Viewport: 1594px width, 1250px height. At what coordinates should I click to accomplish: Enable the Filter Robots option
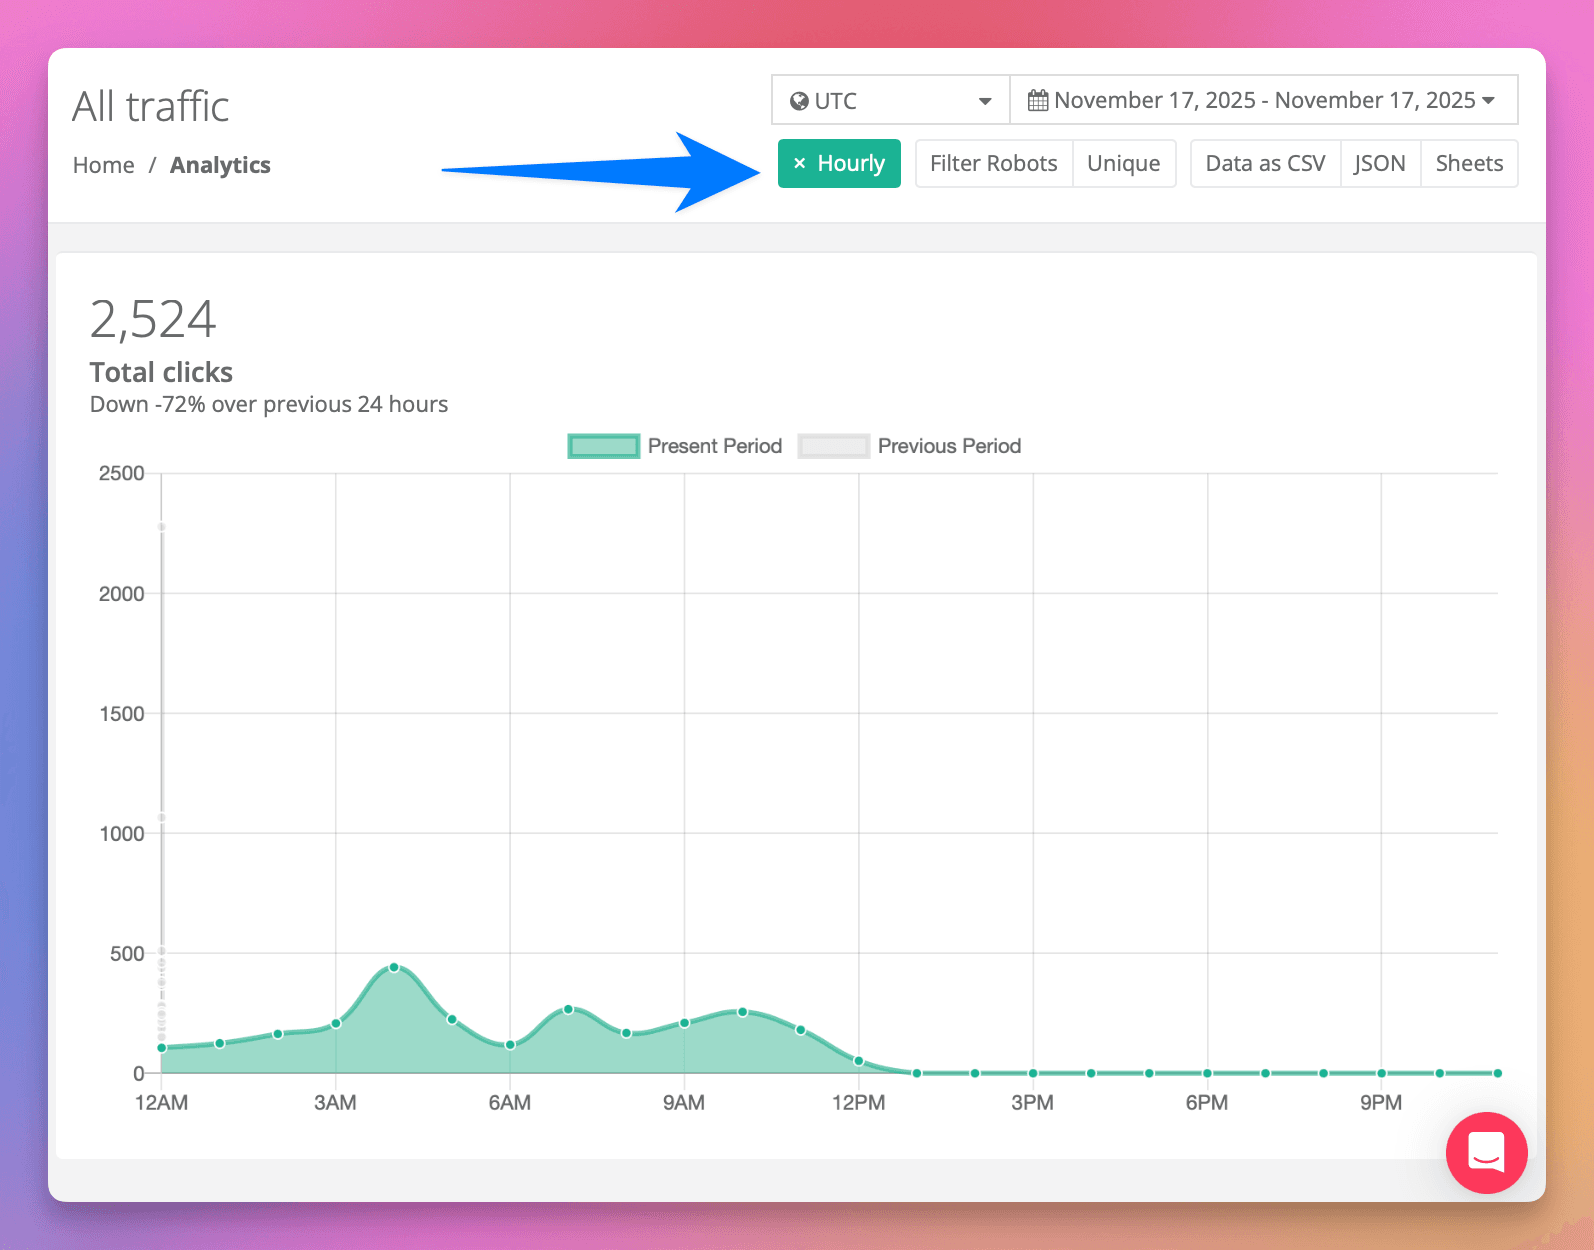(993, 163)
